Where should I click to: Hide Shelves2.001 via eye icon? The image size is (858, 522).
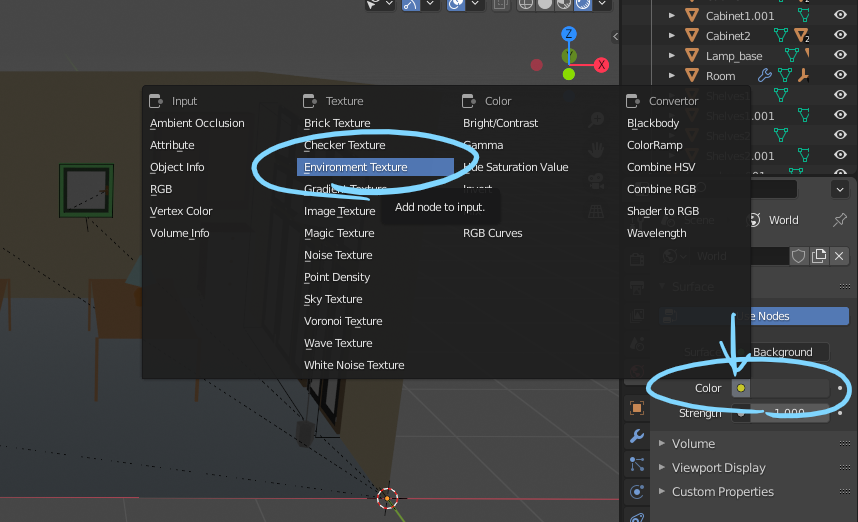click(840, 155)
